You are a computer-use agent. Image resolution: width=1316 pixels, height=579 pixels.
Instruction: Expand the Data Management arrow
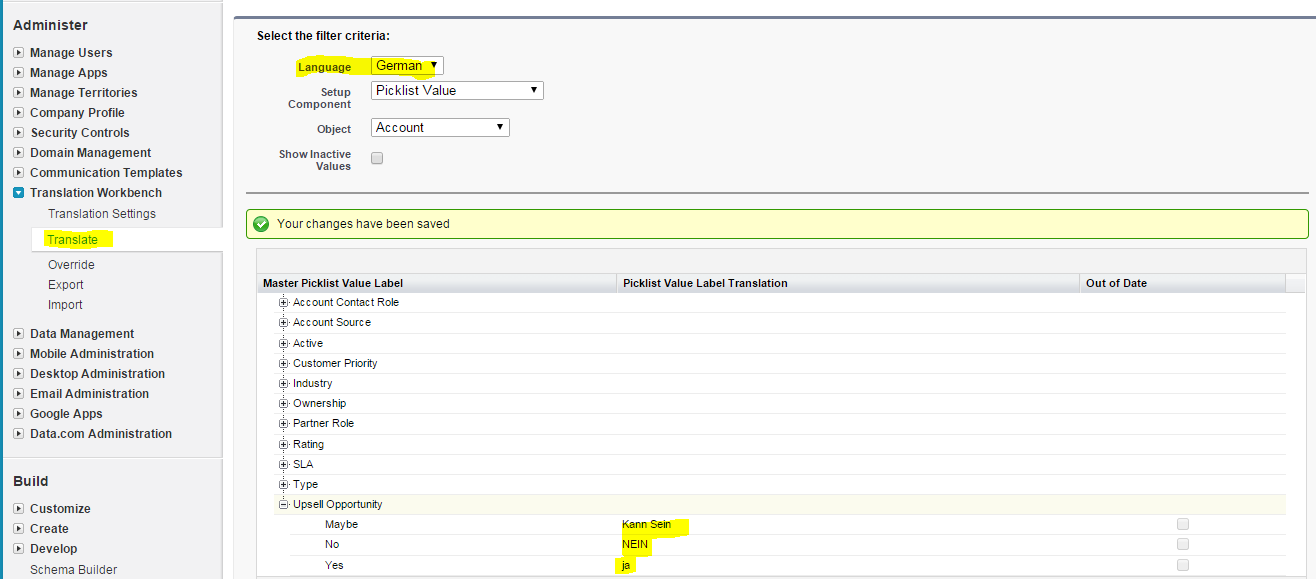19,334
